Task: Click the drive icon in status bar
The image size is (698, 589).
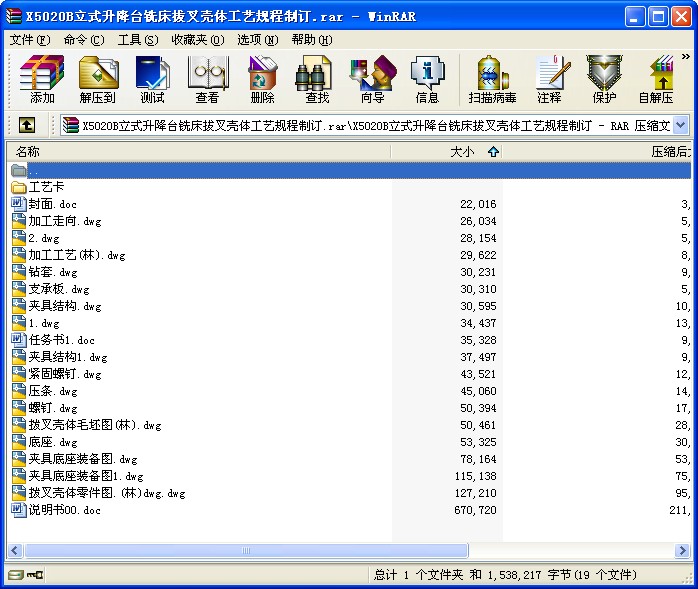Action: (16, 575)
